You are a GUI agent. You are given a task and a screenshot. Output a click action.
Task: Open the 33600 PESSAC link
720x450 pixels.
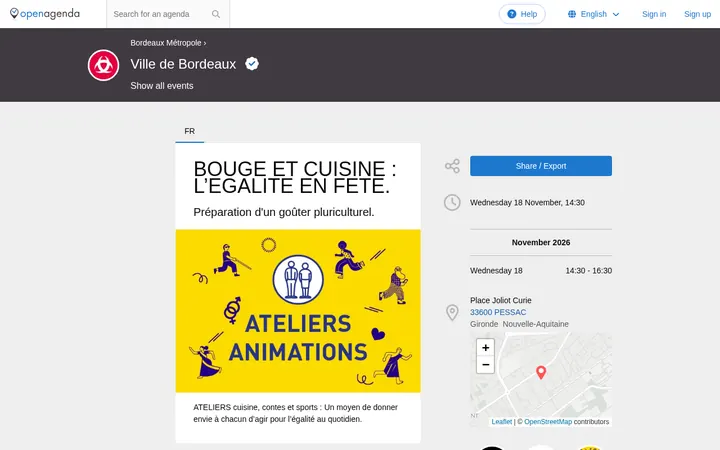[x=498, y=312]
